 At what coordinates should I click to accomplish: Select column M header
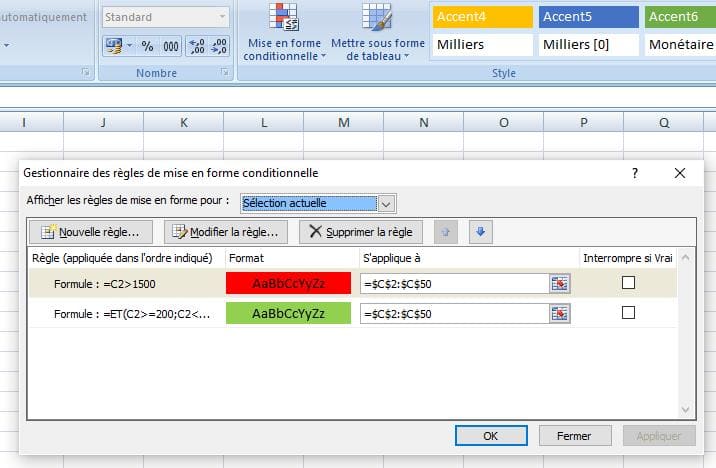click(343, 122)
